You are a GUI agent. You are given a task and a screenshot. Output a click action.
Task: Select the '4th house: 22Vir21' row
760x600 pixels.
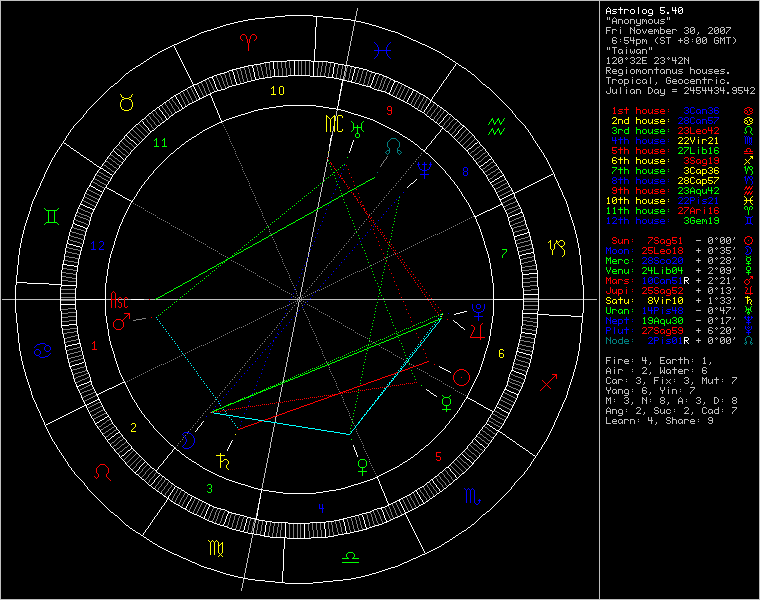pos(682,141)
